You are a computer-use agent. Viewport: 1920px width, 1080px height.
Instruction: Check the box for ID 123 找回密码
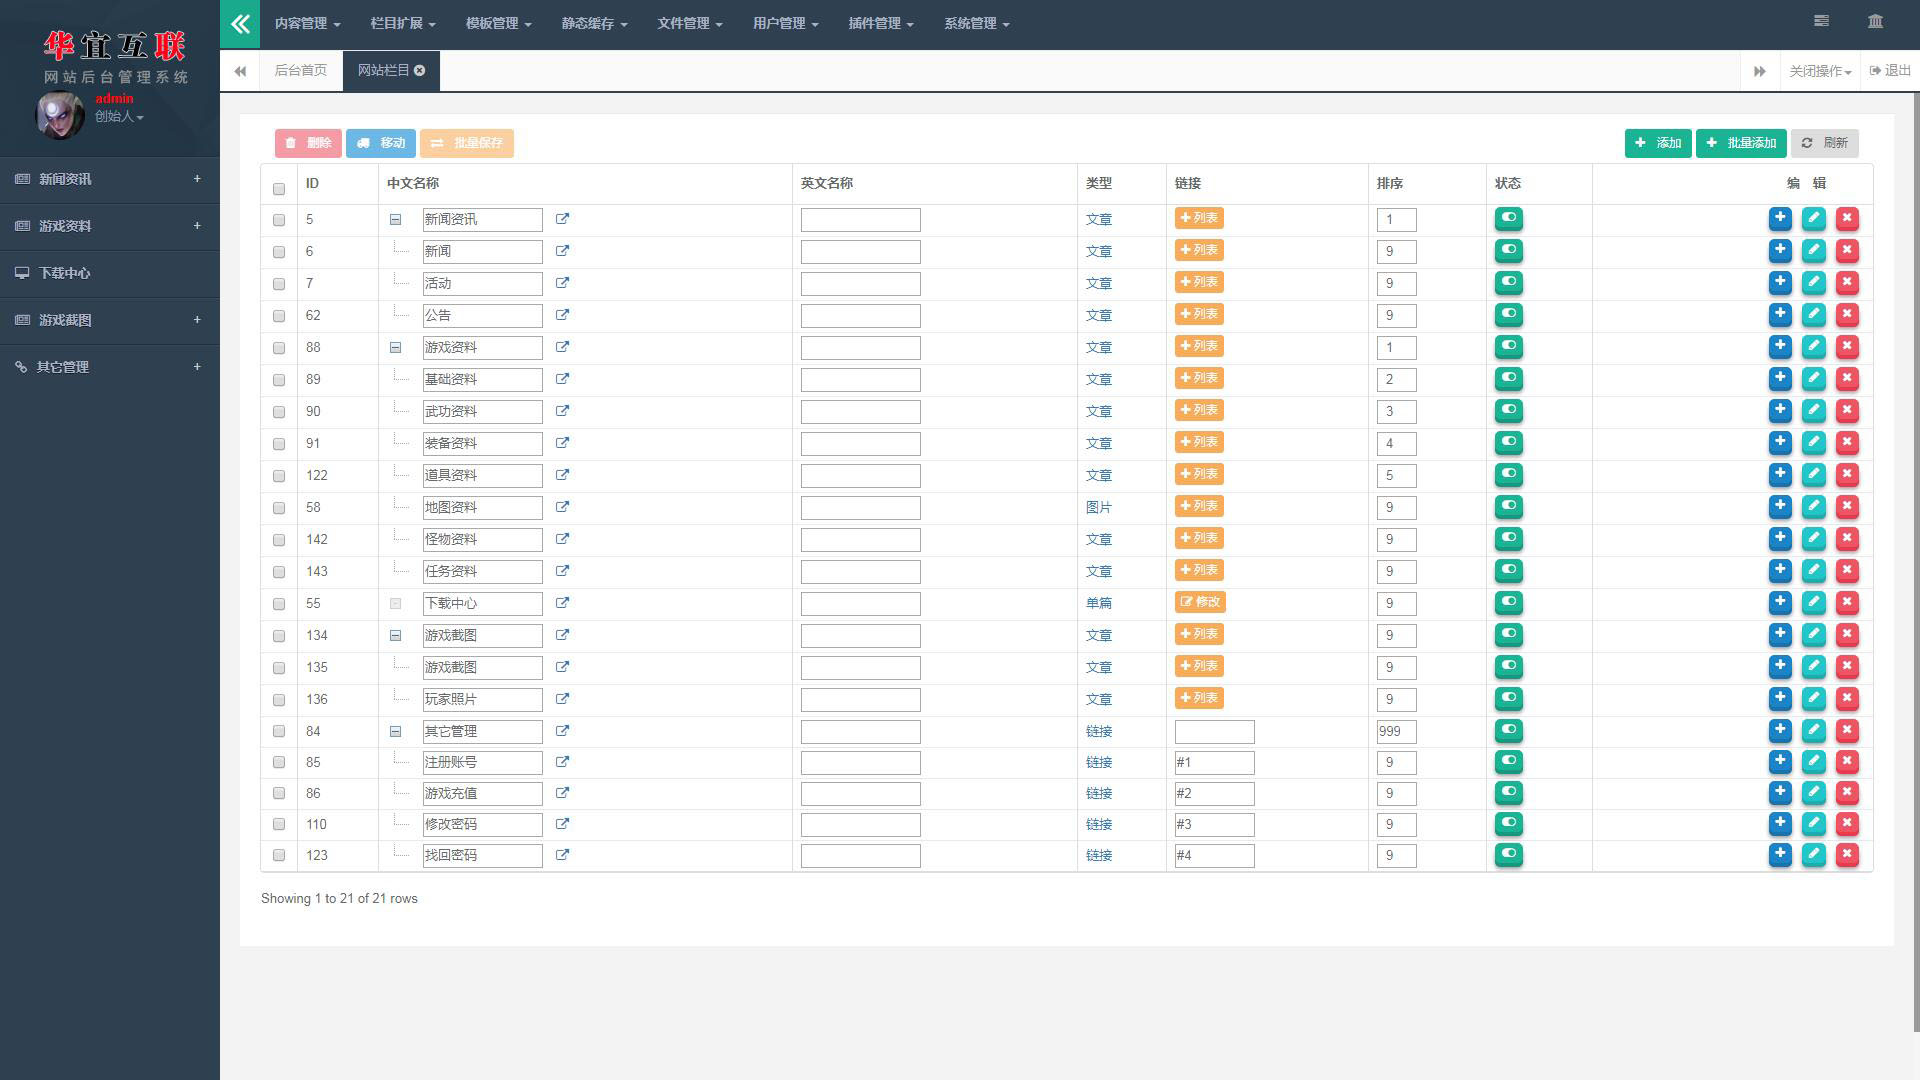coord(279,855)
